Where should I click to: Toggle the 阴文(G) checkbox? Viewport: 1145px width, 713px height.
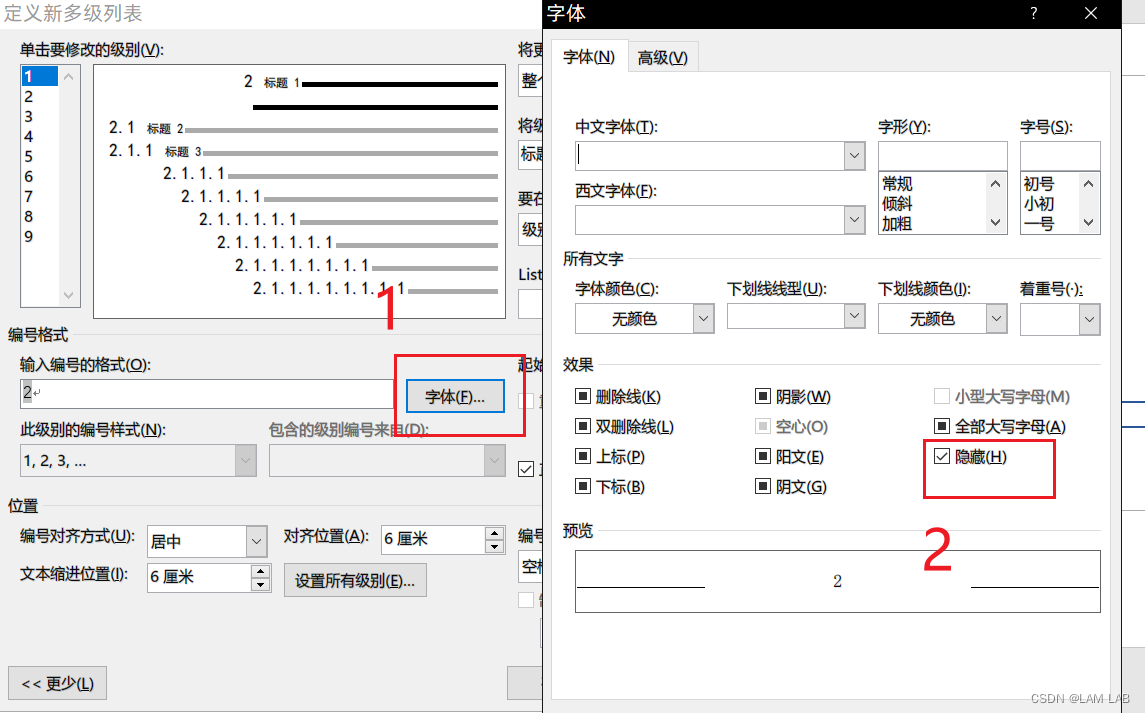[762, 487]
